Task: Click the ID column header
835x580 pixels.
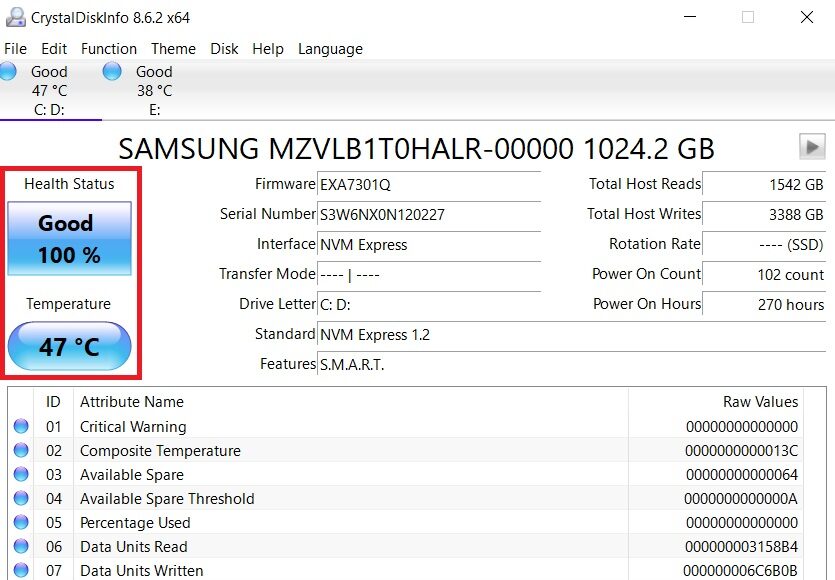Action: tap(53, 402)
